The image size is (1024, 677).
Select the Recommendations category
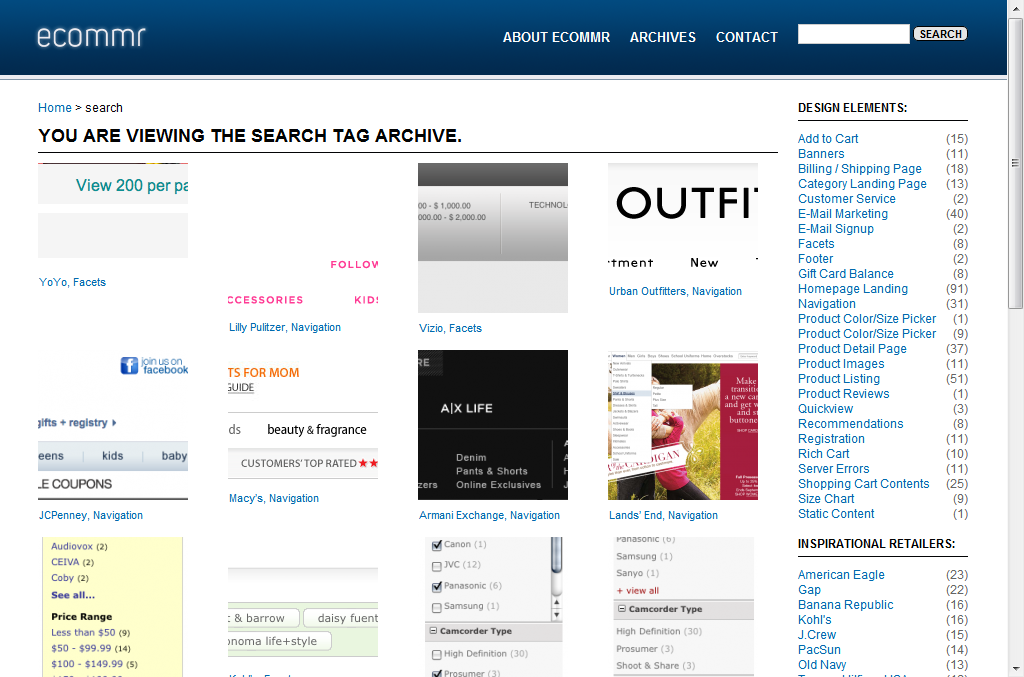pyautogui.click(x=850, y=424)
